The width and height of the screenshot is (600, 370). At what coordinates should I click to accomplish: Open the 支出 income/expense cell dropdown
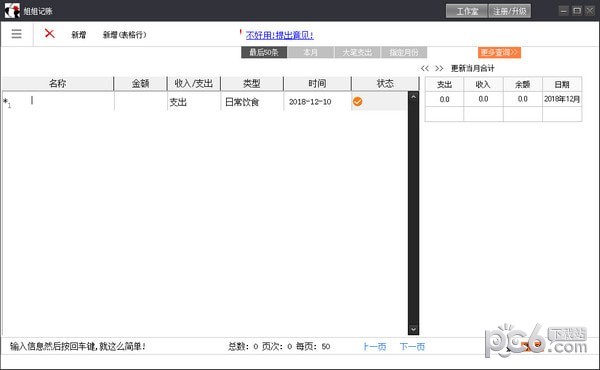click(x=194, y=101)
